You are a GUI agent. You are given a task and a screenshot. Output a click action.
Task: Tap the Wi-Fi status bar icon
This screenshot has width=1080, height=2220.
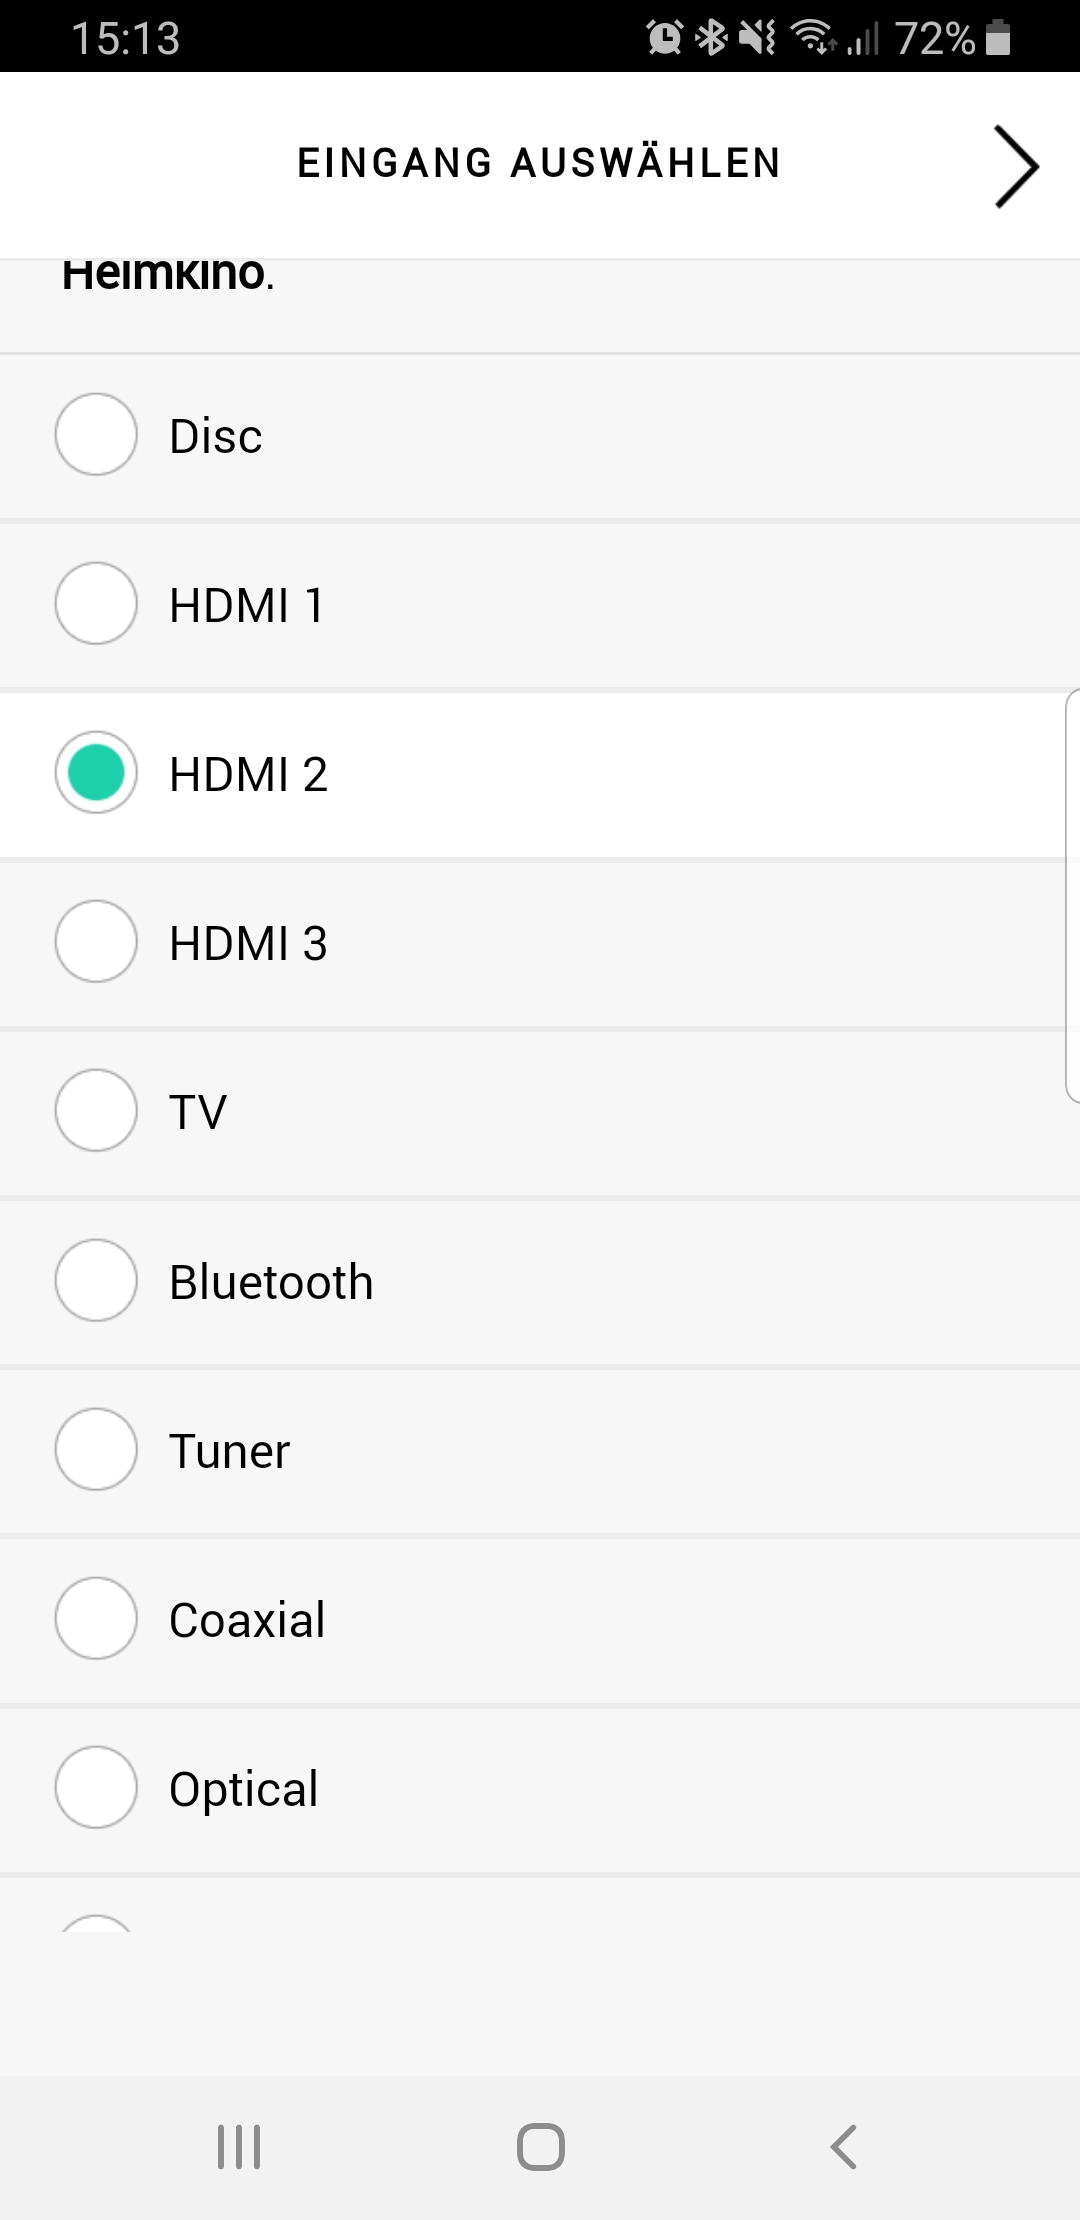click(814, 38)
